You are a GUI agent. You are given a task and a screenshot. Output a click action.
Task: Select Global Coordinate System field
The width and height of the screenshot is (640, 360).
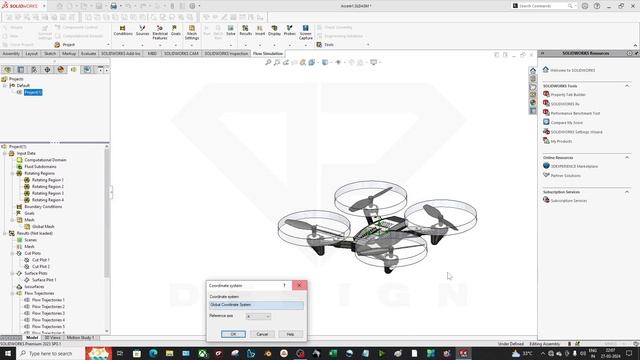tap(256, 305)
